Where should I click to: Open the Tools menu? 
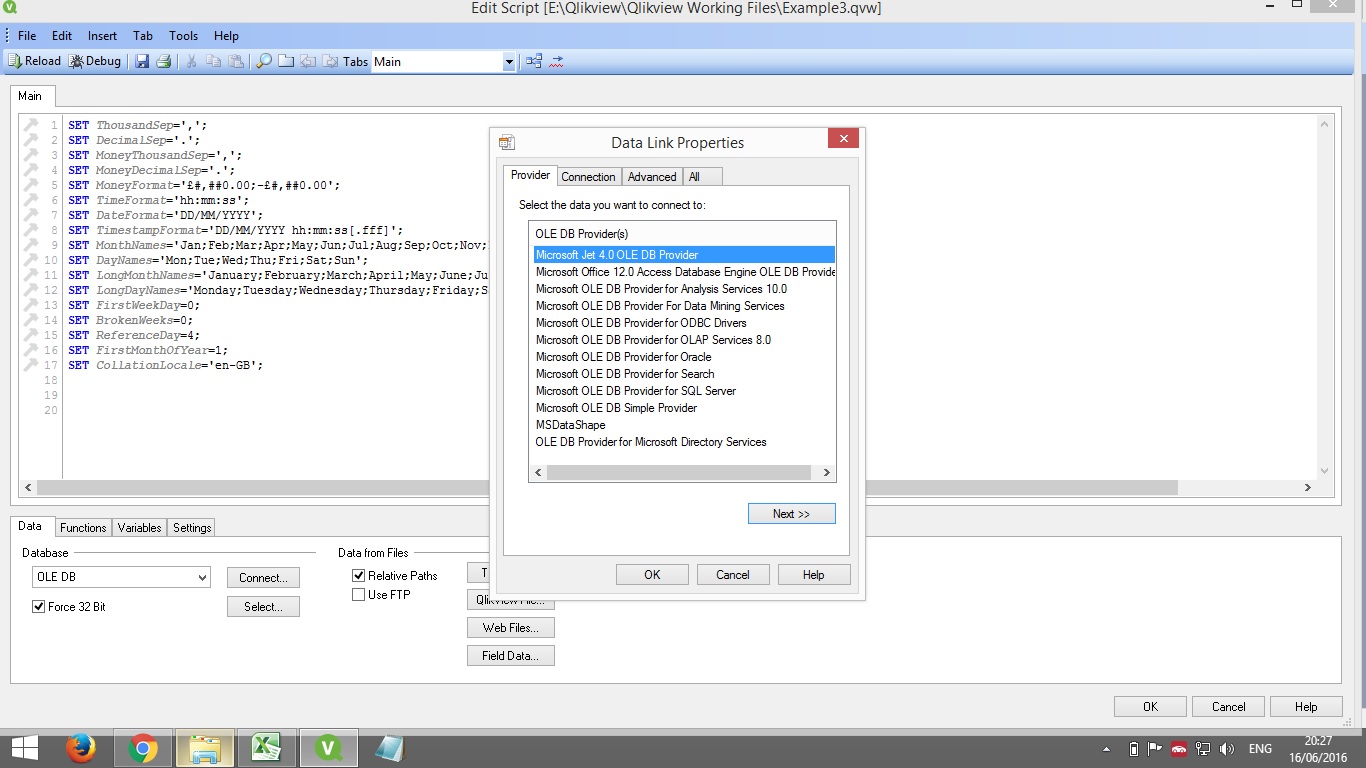183,36
